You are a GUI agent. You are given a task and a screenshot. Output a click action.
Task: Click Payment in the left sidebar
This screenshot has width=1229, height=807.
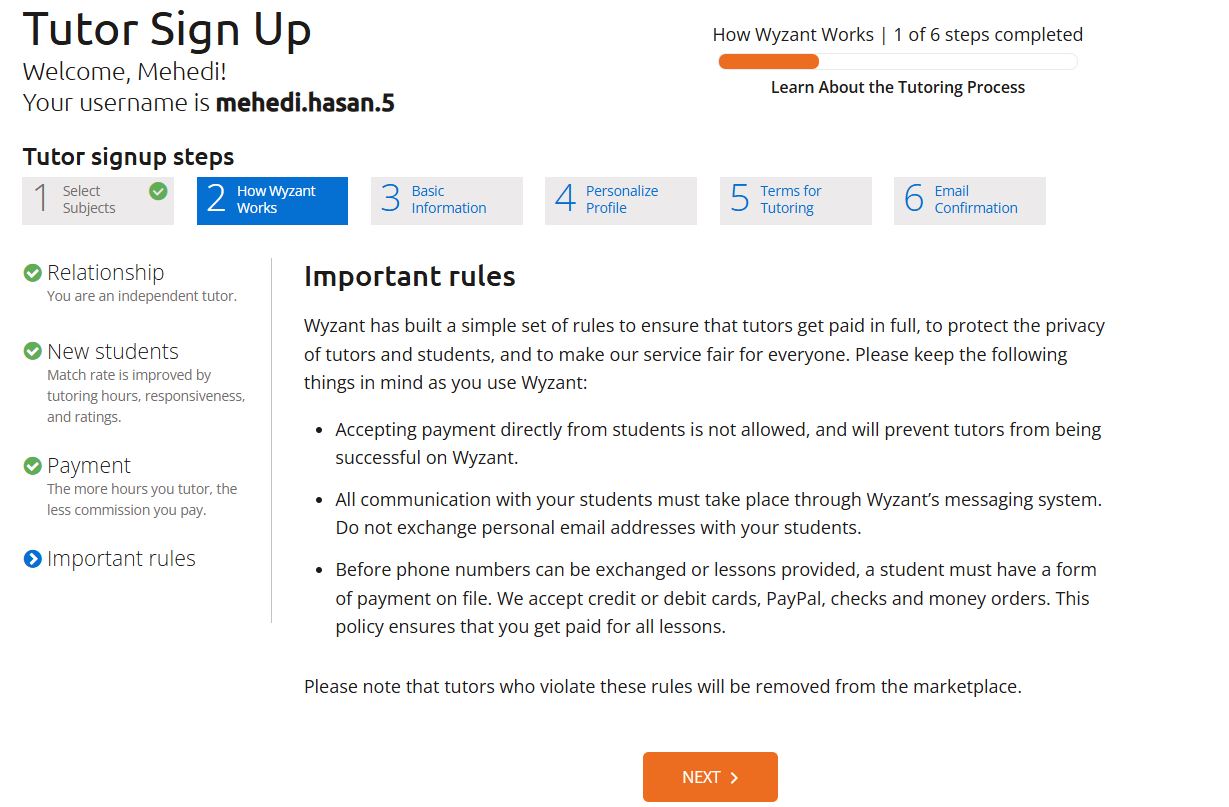[x=88, y=464]
